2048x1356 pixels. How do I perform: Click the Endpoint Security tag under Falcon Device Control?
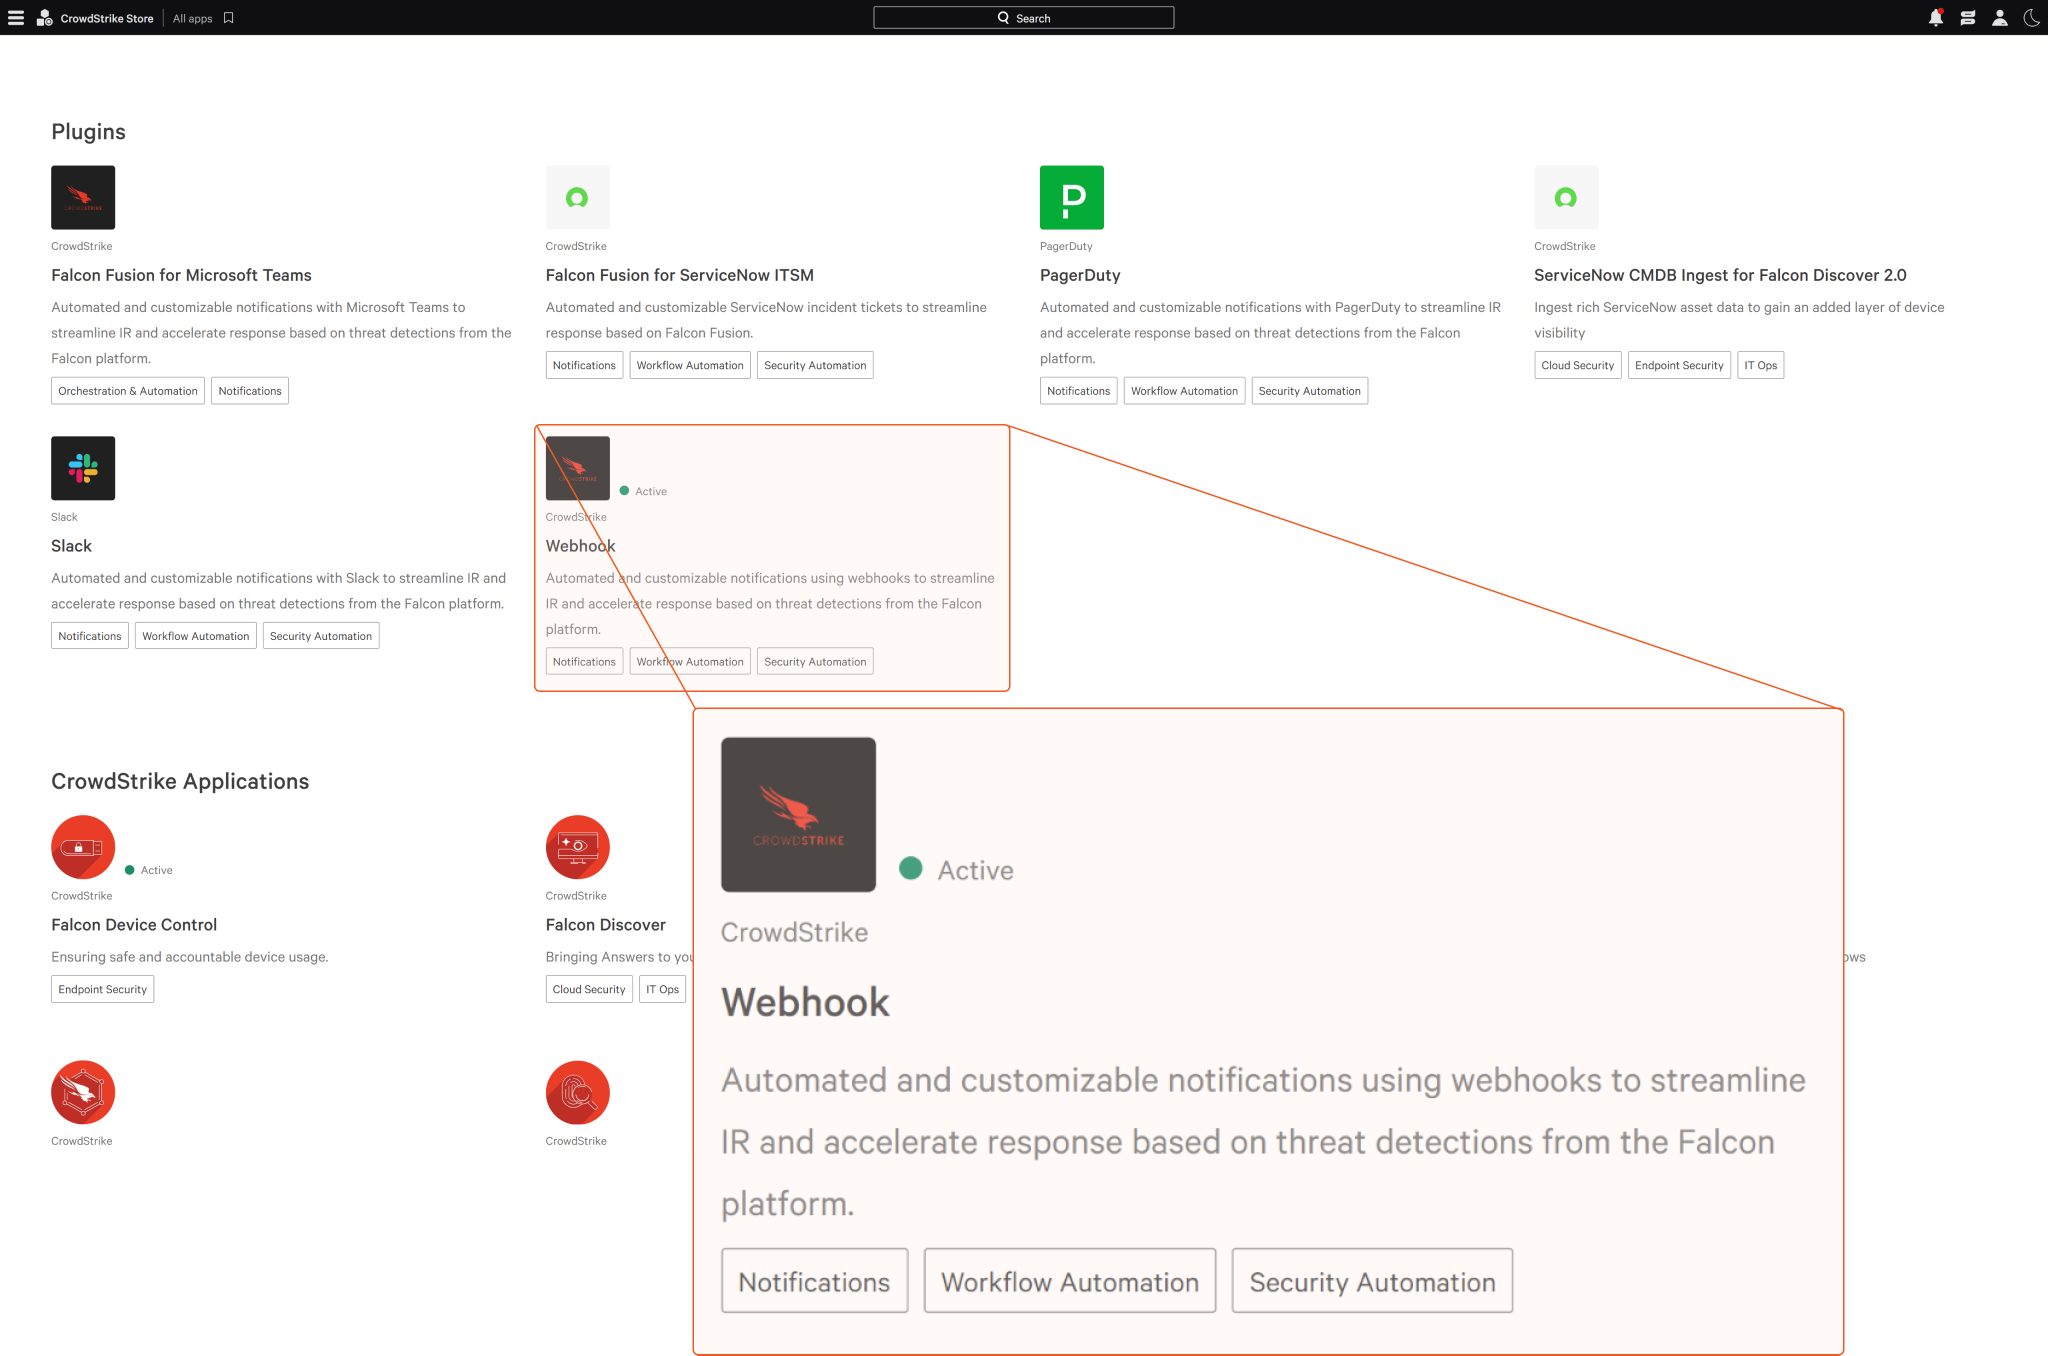tap(102, 989)
